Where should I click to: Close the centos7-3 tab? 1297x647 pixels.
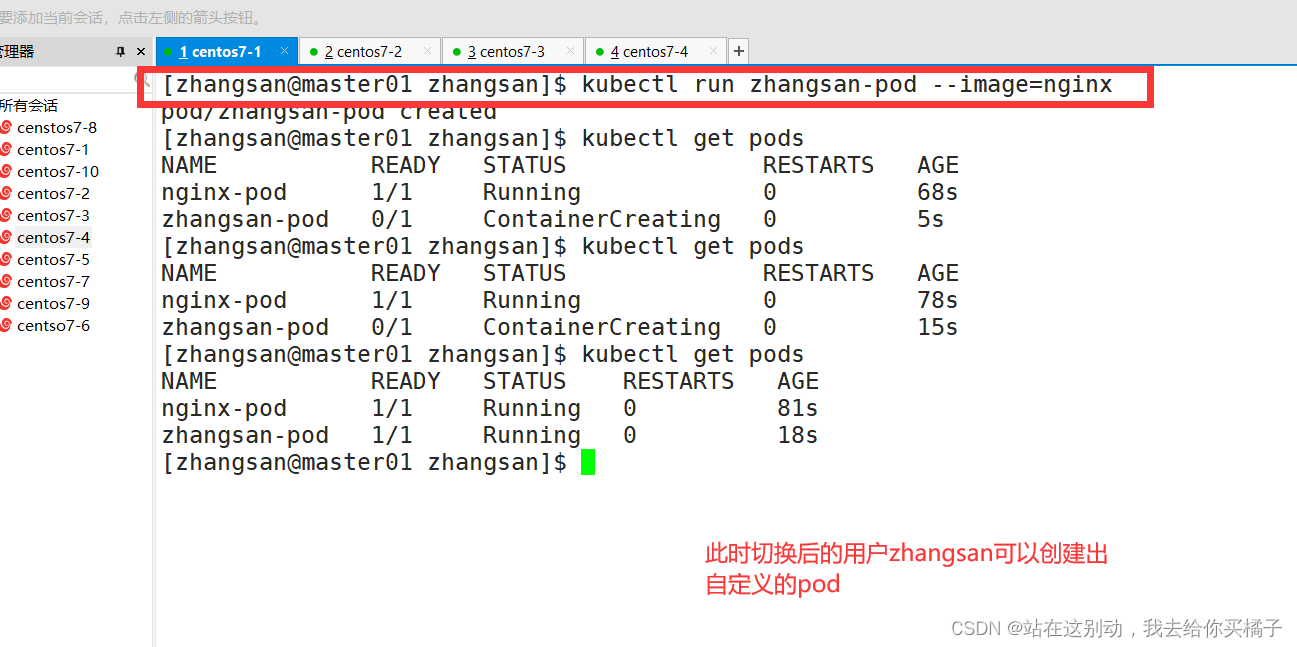pyautogui.click(x=570, y=51)
